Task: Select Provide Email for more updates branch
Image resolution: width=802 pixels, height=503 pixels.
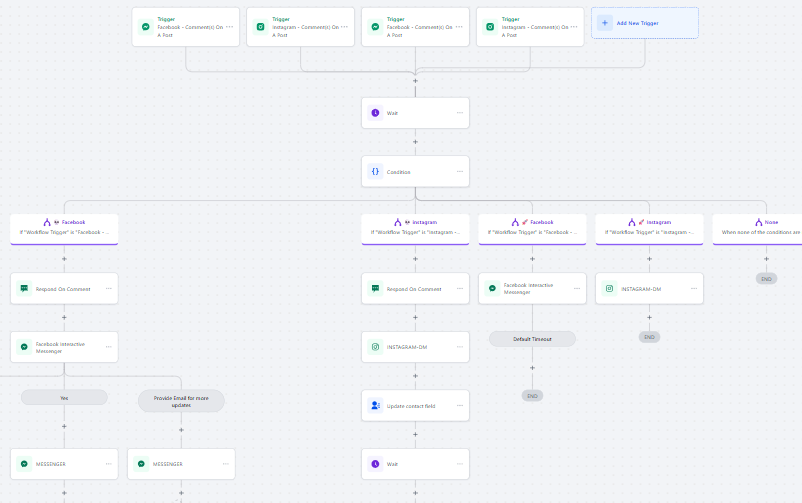Action: [x=181, y=401]
